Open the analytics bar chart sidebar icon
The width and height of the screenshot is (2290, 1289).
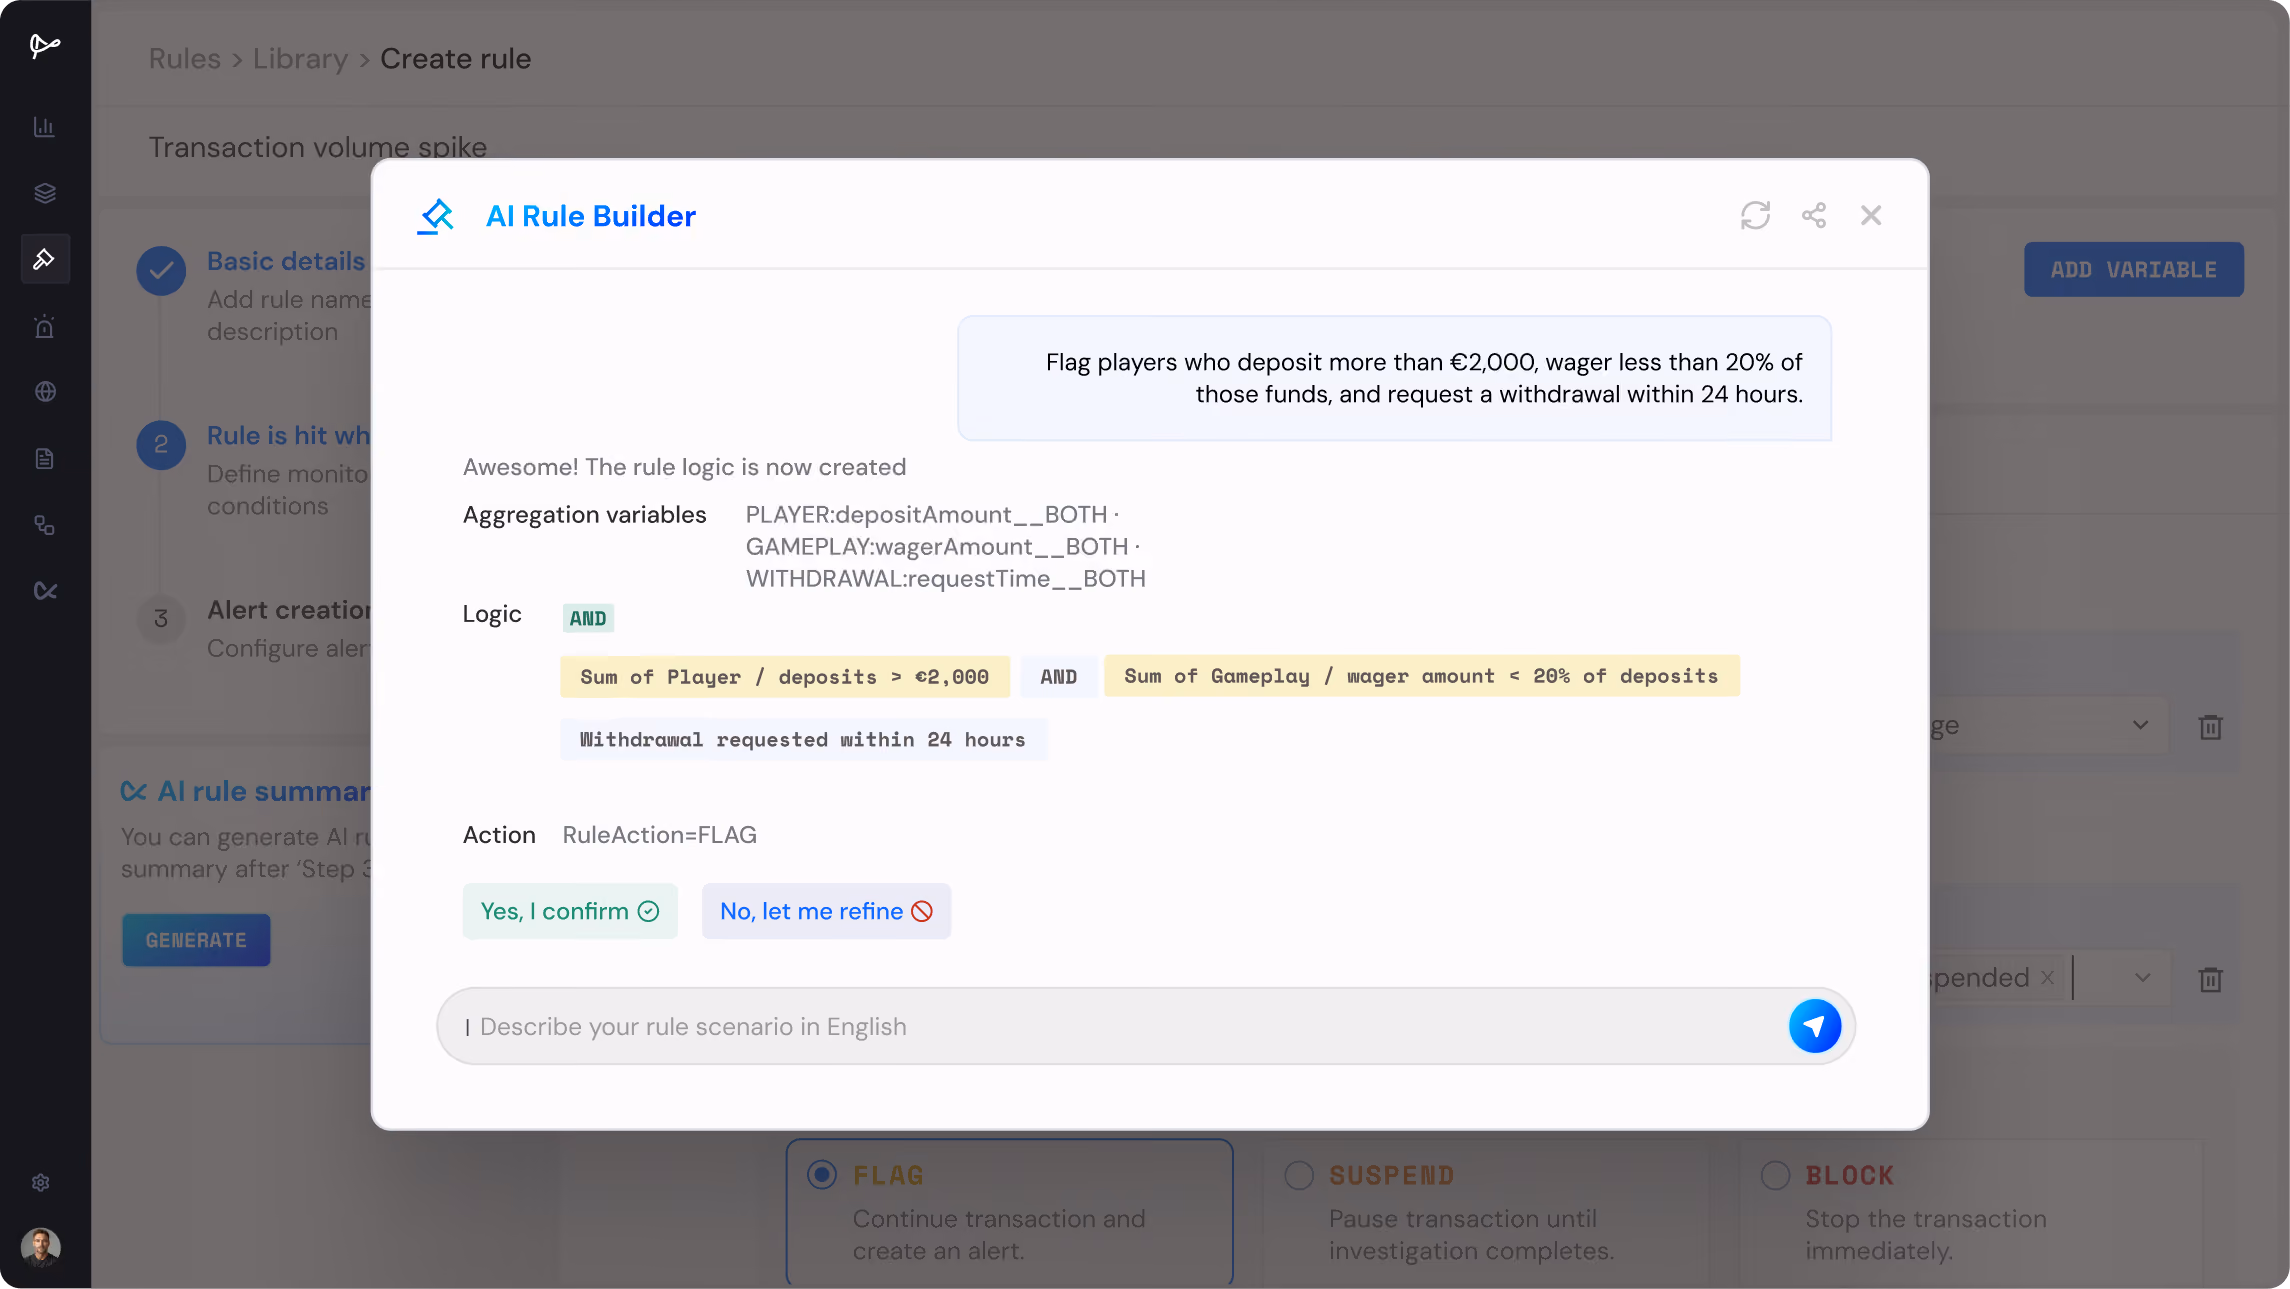coord(44,127)
